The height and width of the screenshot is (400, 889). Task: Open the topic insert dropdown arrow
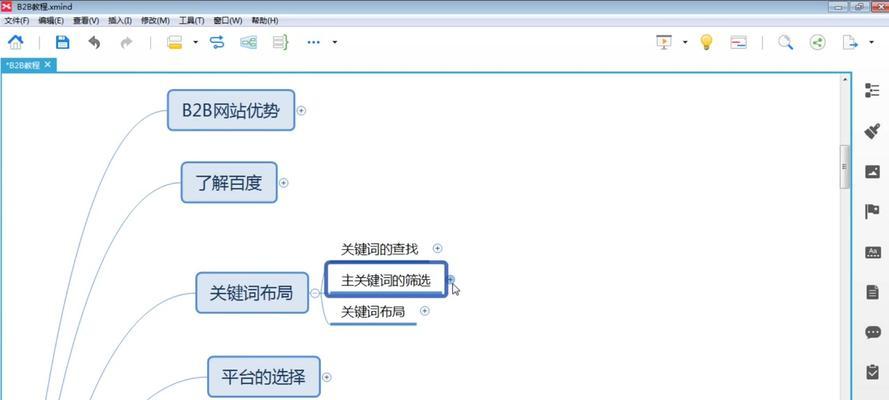196,42
